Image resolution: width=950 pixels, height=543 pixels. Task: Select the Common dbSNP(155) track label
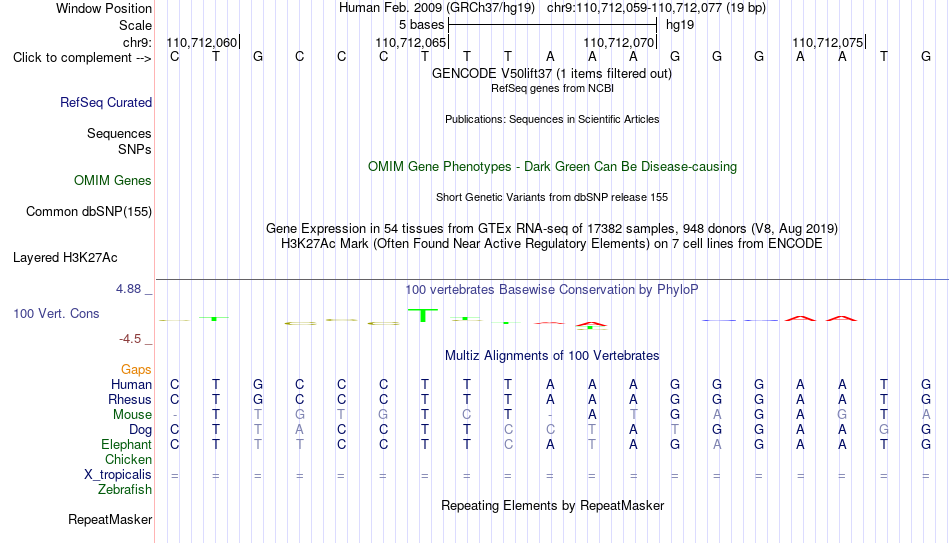point(89,212)
